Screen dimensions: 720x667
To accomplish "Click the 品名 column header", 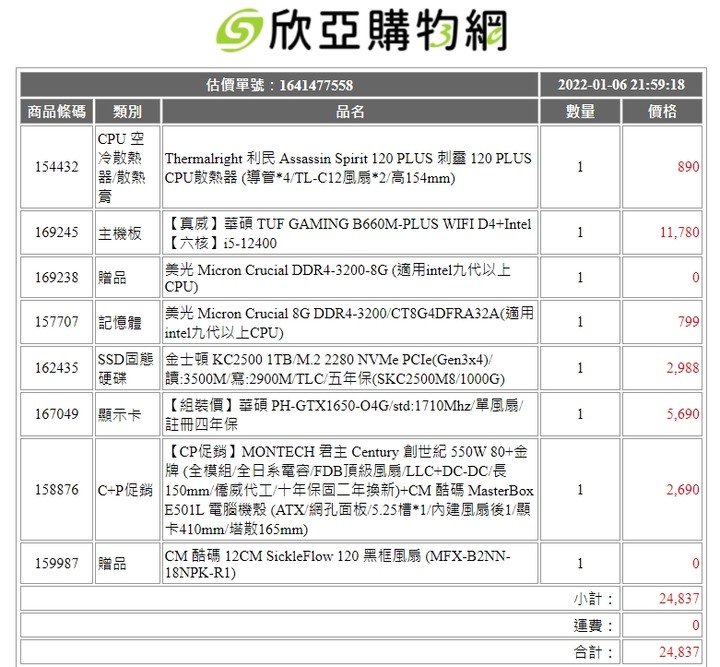I will (350, 112).
